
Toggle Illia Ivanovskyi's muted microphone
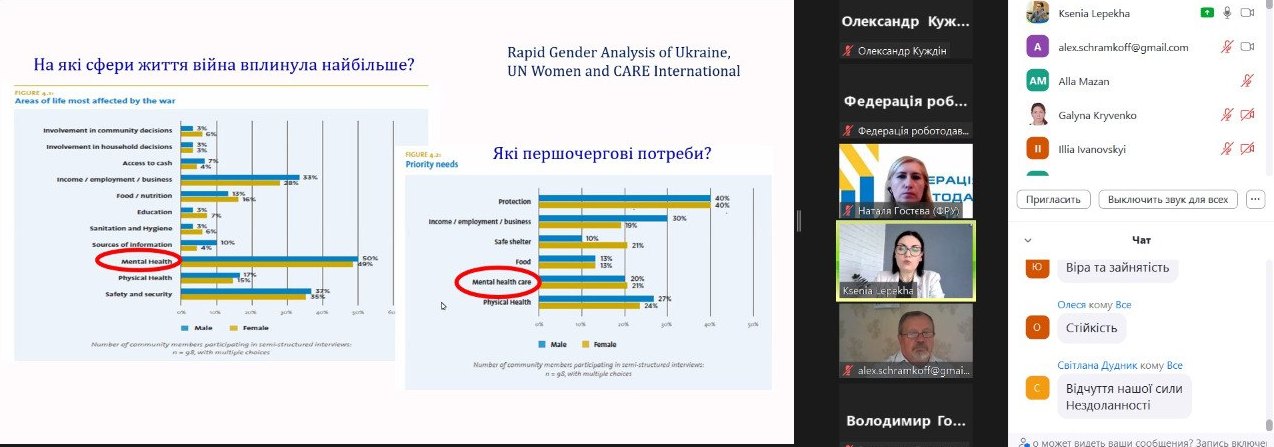click(x=1227, y=149)
